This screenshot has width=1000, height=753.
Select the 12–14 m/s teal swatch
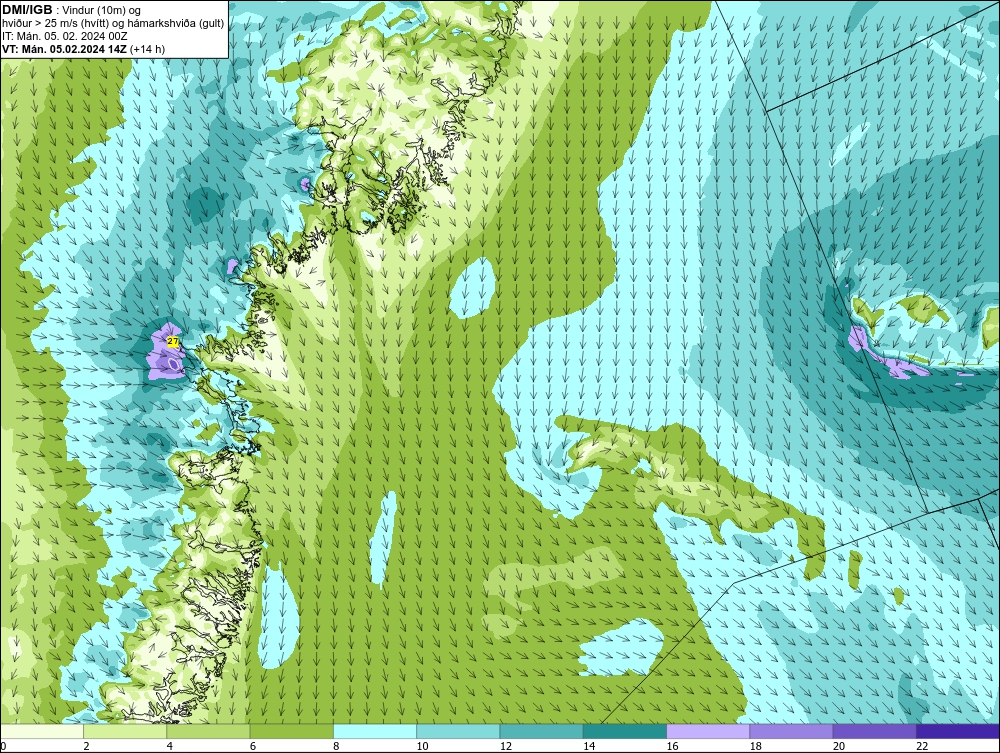[x=541, y=731]
